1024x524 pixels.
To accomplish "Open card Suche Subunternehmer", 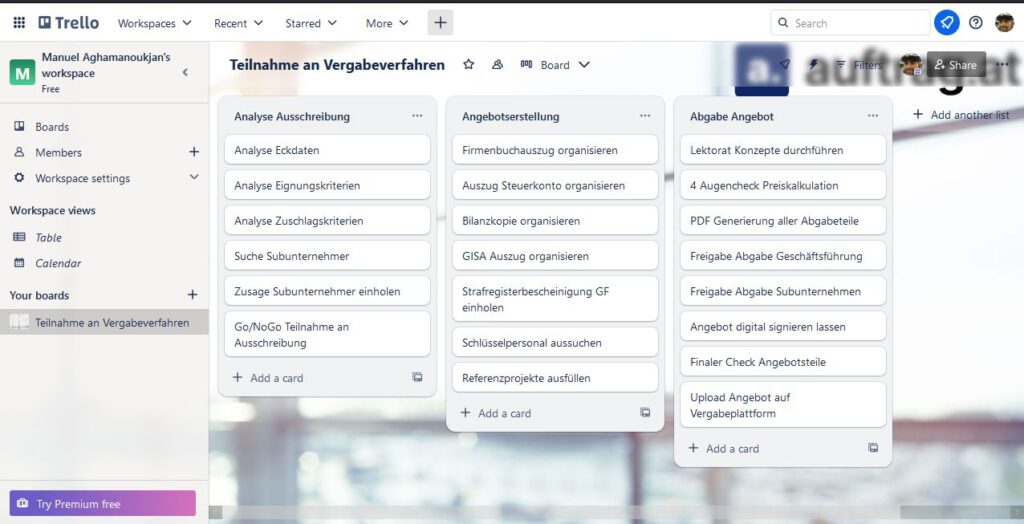I will [x=327, y=255].
